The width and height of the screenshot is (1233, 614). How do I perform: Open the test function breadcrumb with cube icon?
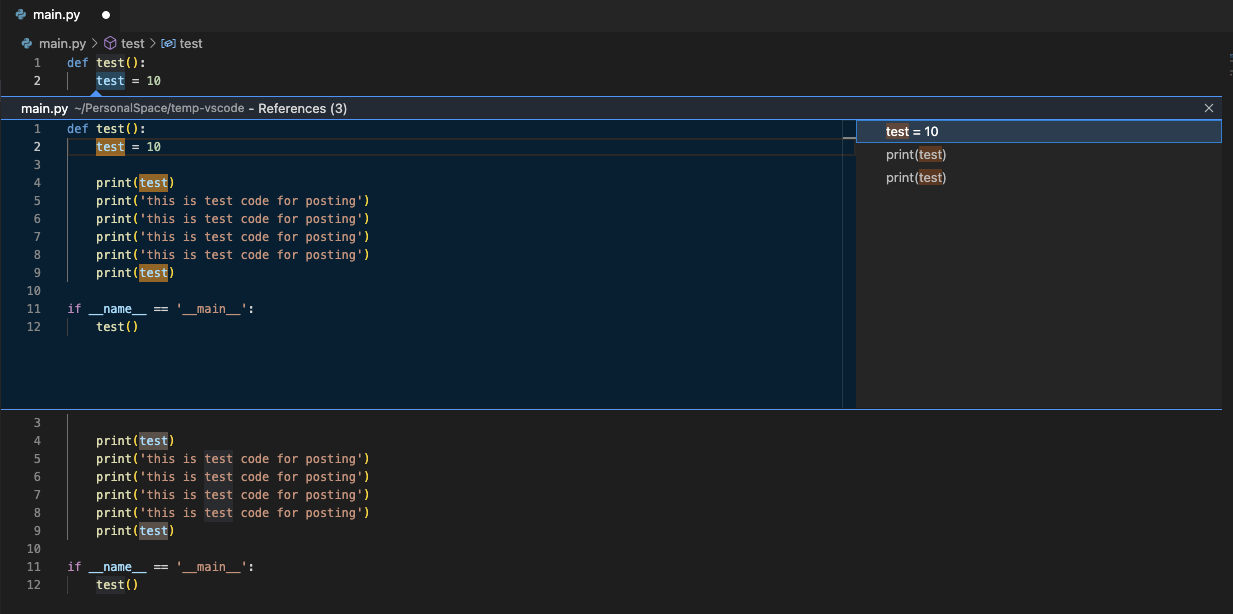click(x=124, y=43)
